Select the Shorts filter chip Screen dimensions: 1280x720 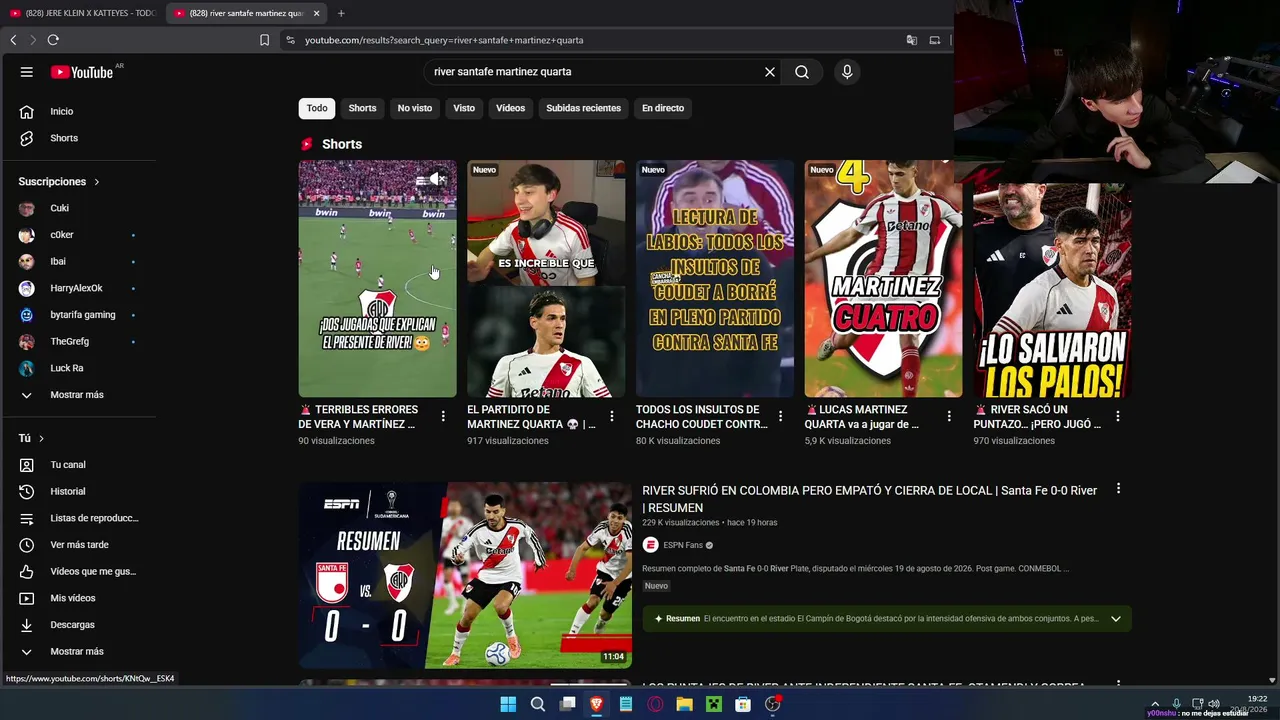pos(362,108)
